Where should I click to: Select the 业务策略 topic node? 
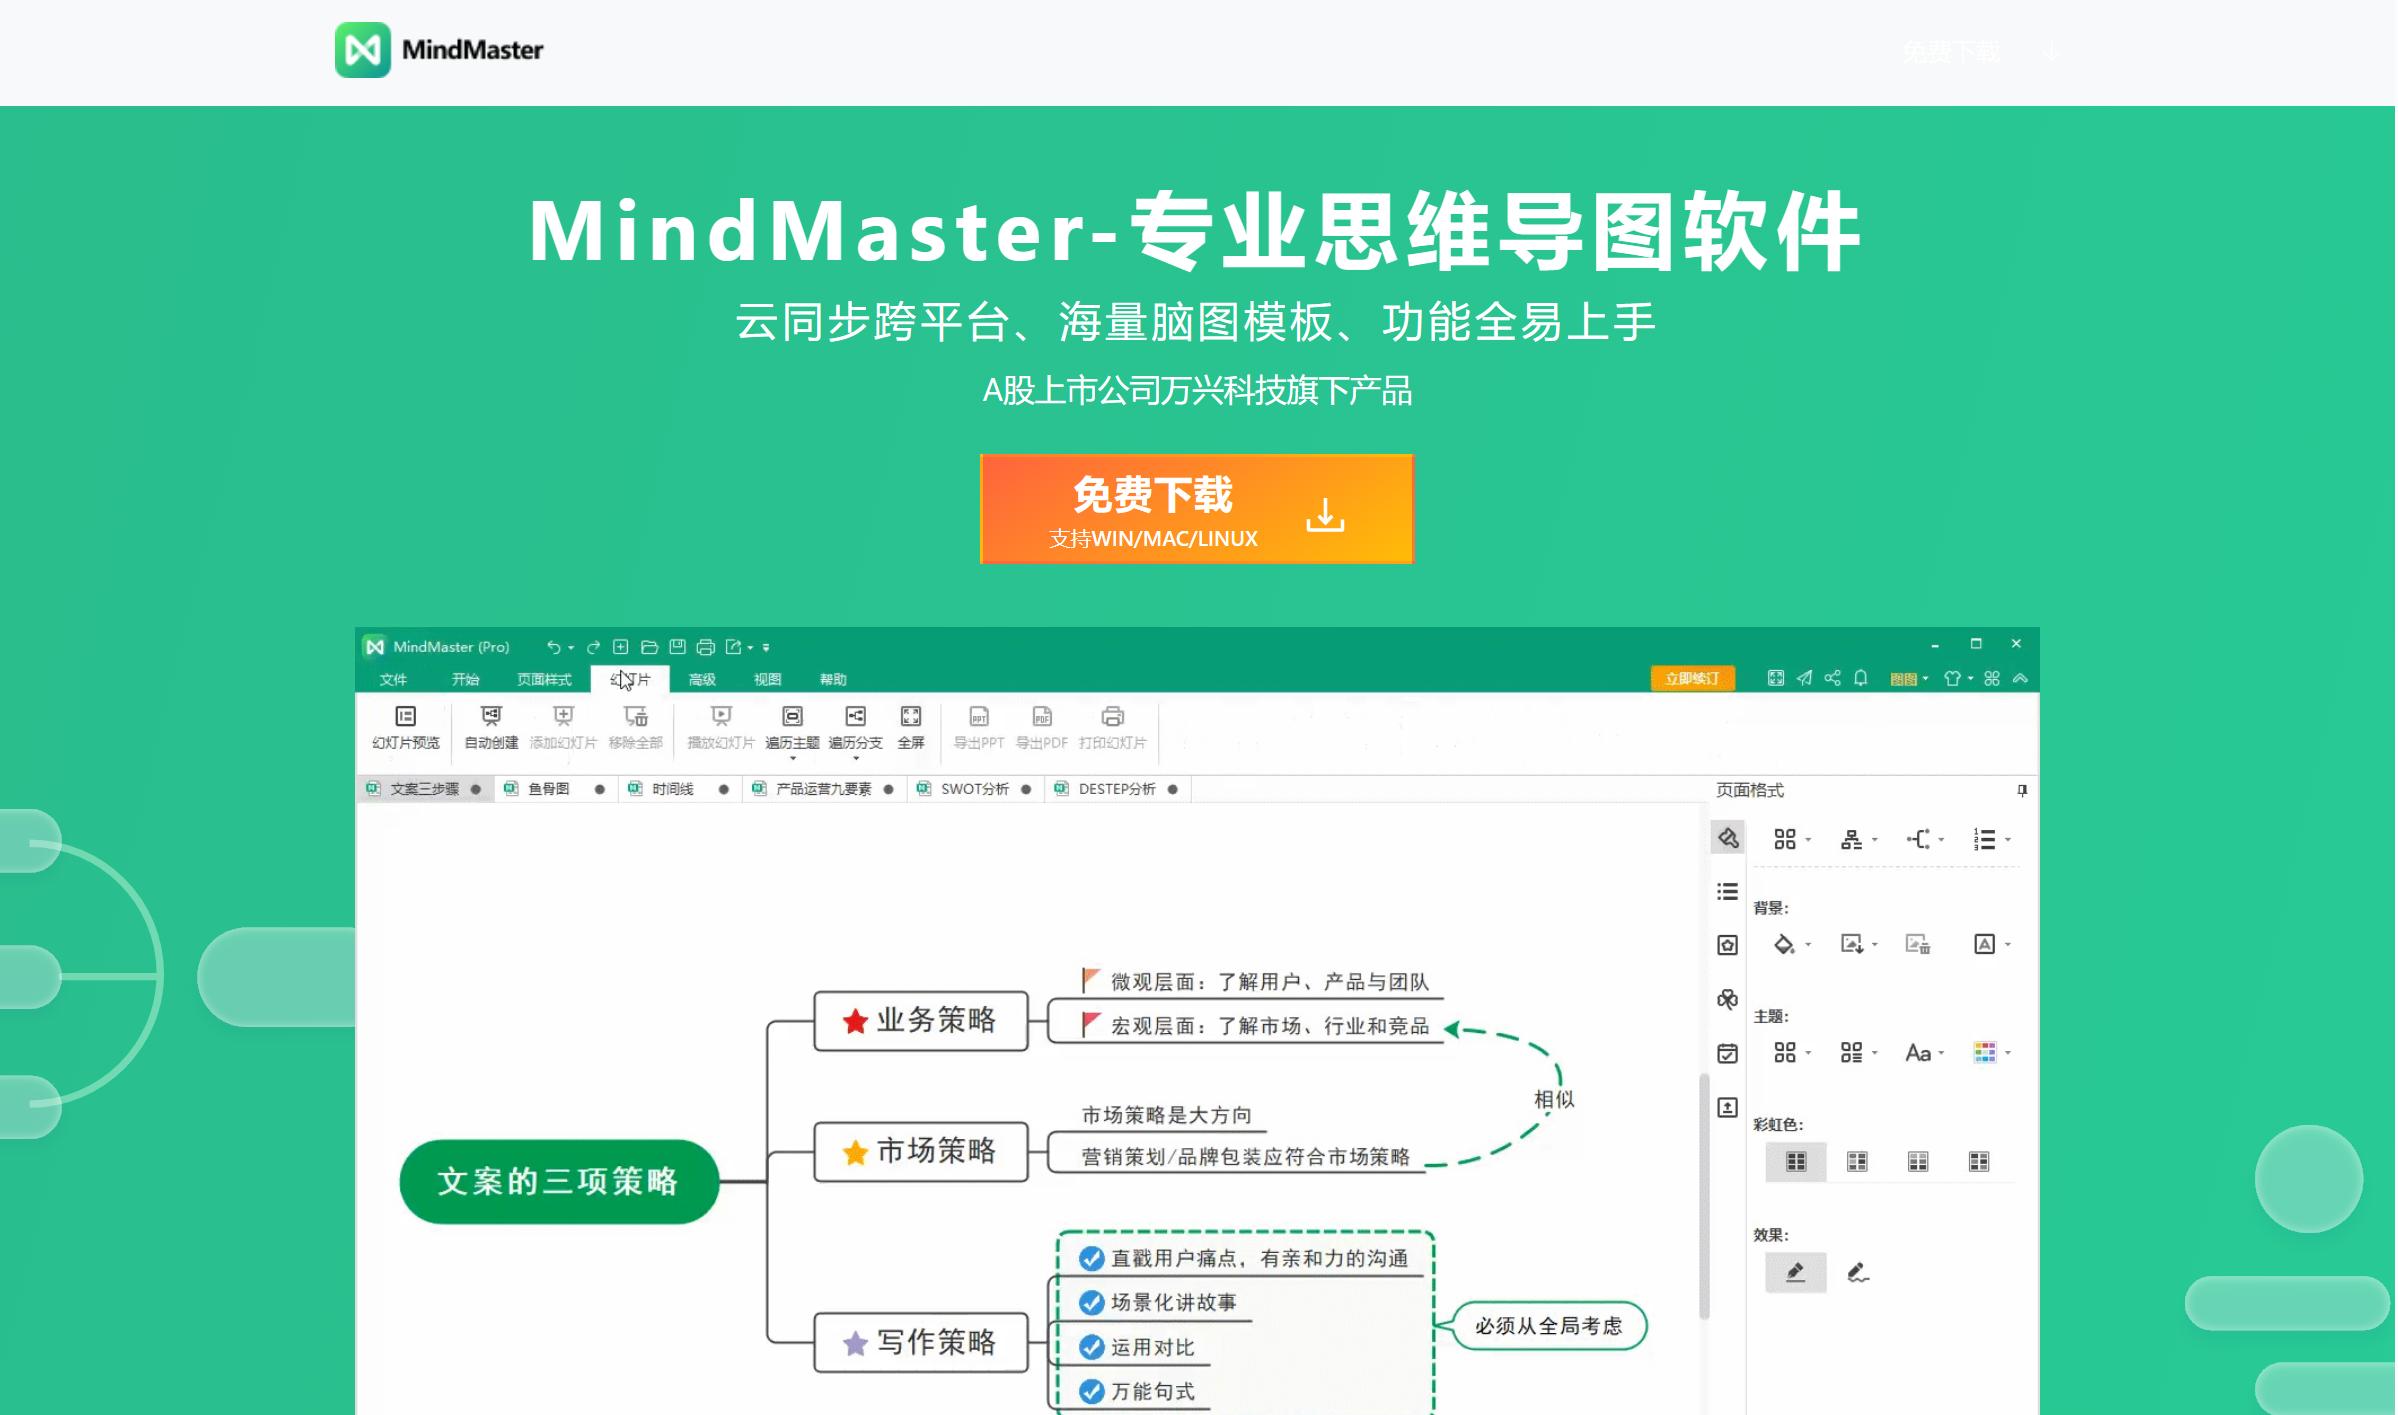click(x=921, y=1021)
